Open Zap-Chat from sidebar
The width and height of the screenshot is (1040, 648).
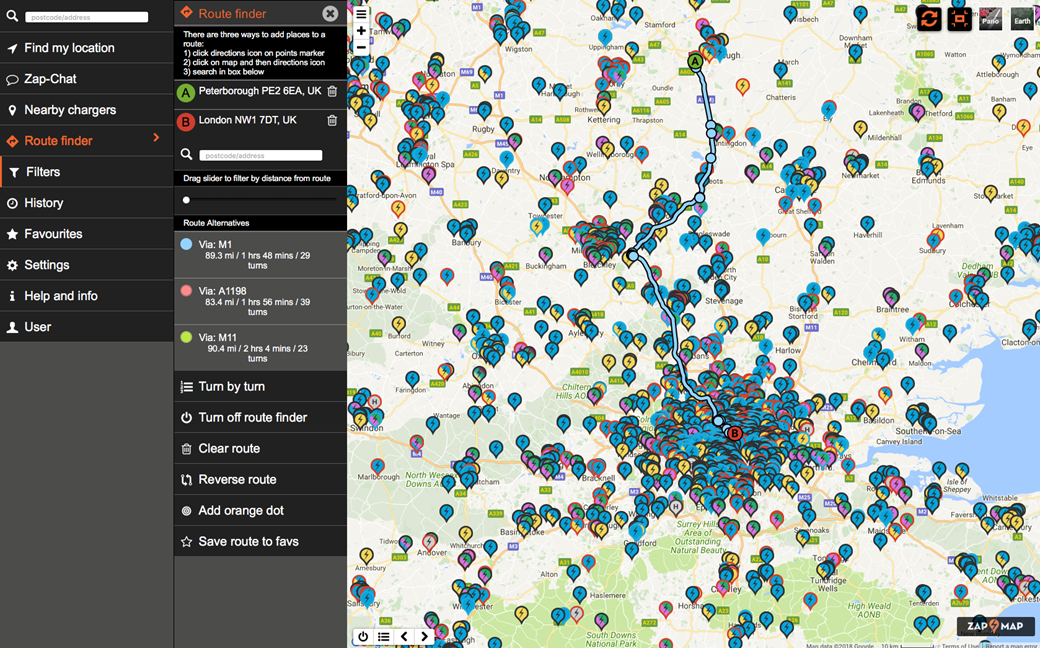click(86, 79)
